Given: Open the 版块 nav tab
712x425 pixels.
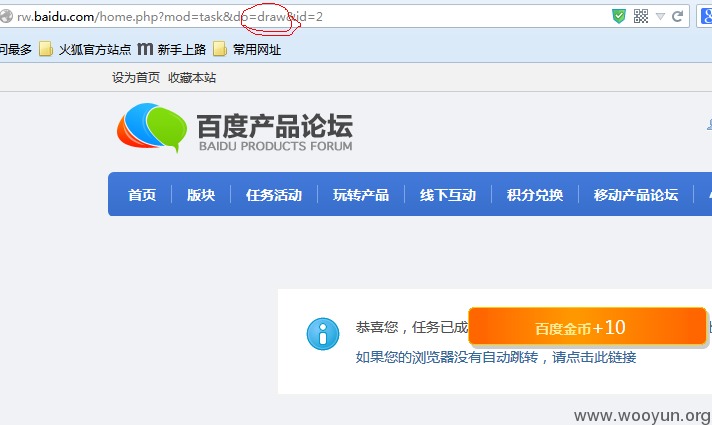Looking at the screenshot, I should pyautogui.click(x=201, y=195).
